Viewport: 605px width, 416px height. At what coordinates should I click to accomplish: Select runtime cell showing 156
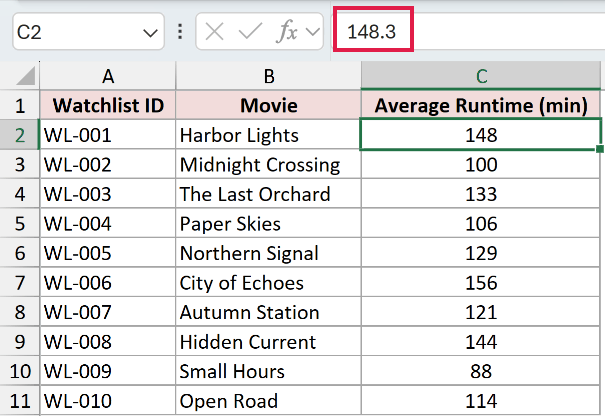tap(481, 282)
